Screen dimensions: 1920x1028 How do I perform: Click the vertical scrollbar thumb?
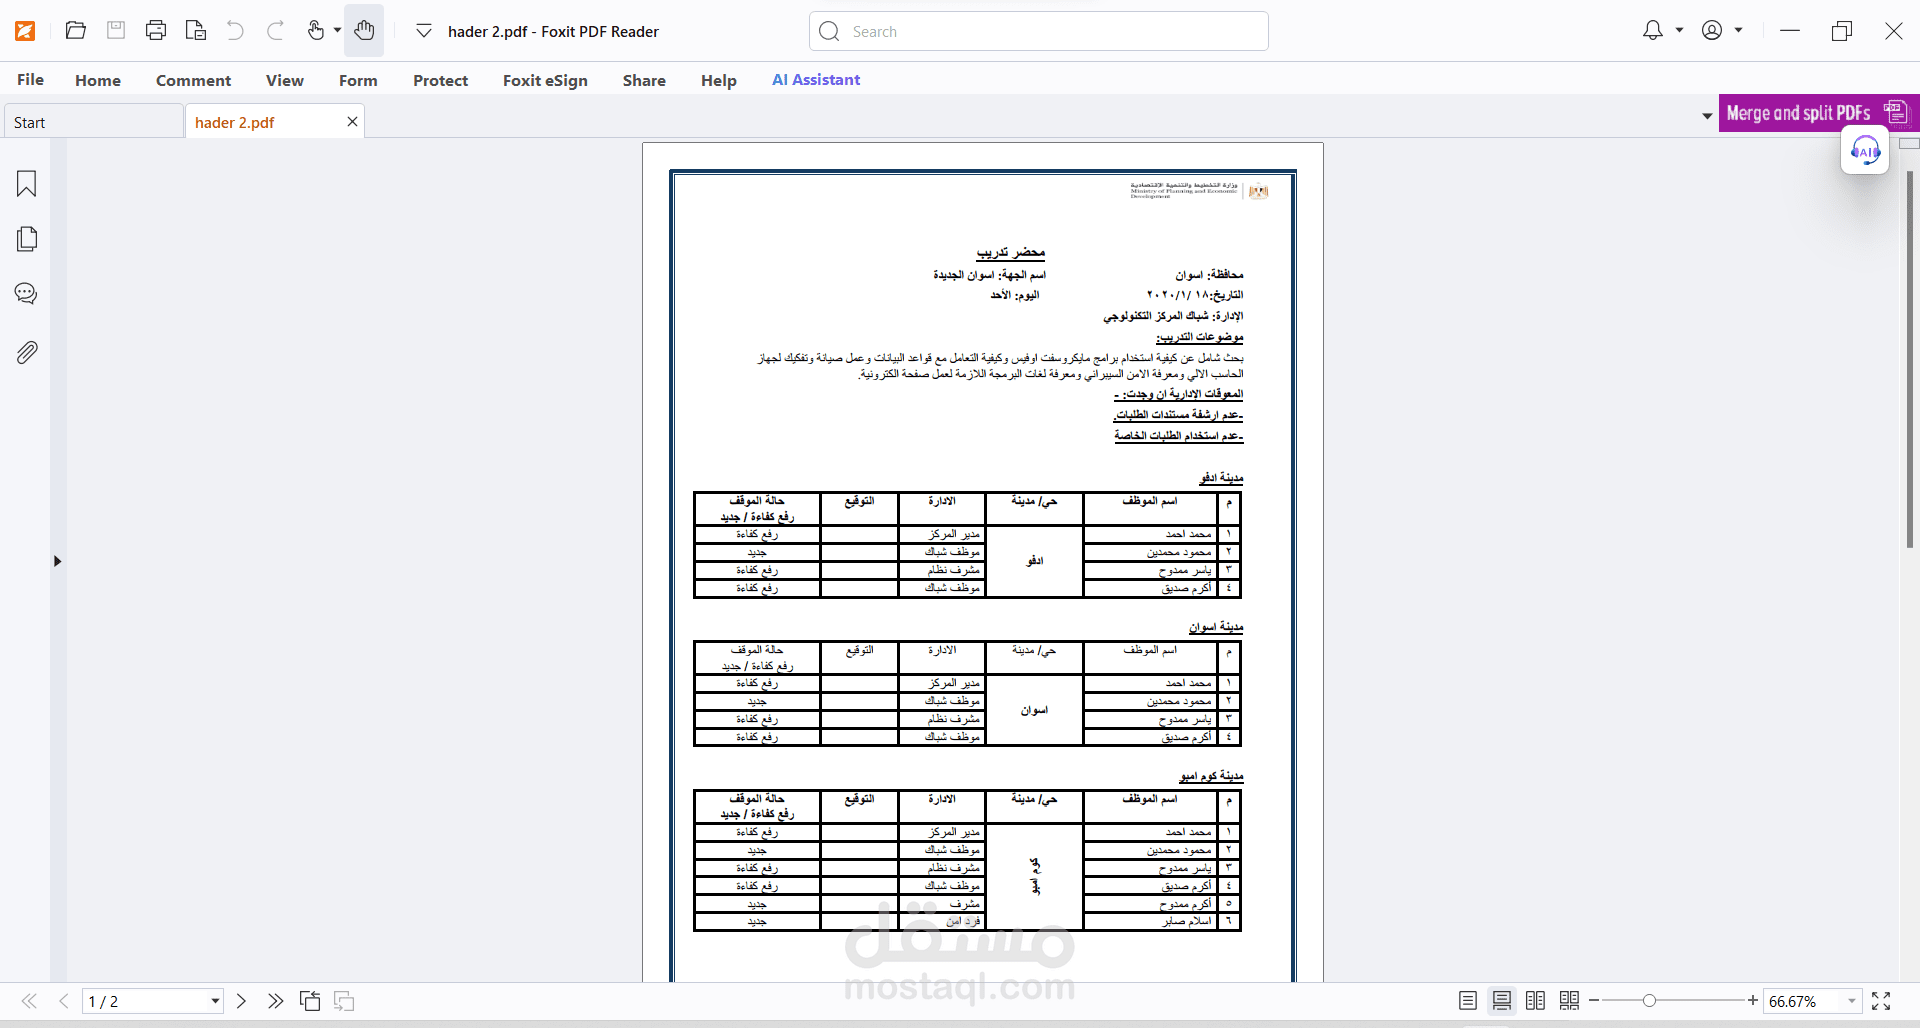click(1909, 360)
